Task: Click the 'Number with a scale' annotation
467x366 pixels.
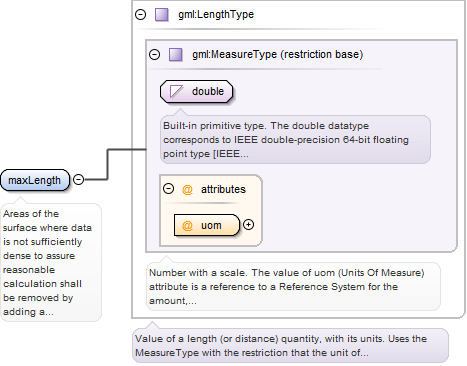Action: 293,287
